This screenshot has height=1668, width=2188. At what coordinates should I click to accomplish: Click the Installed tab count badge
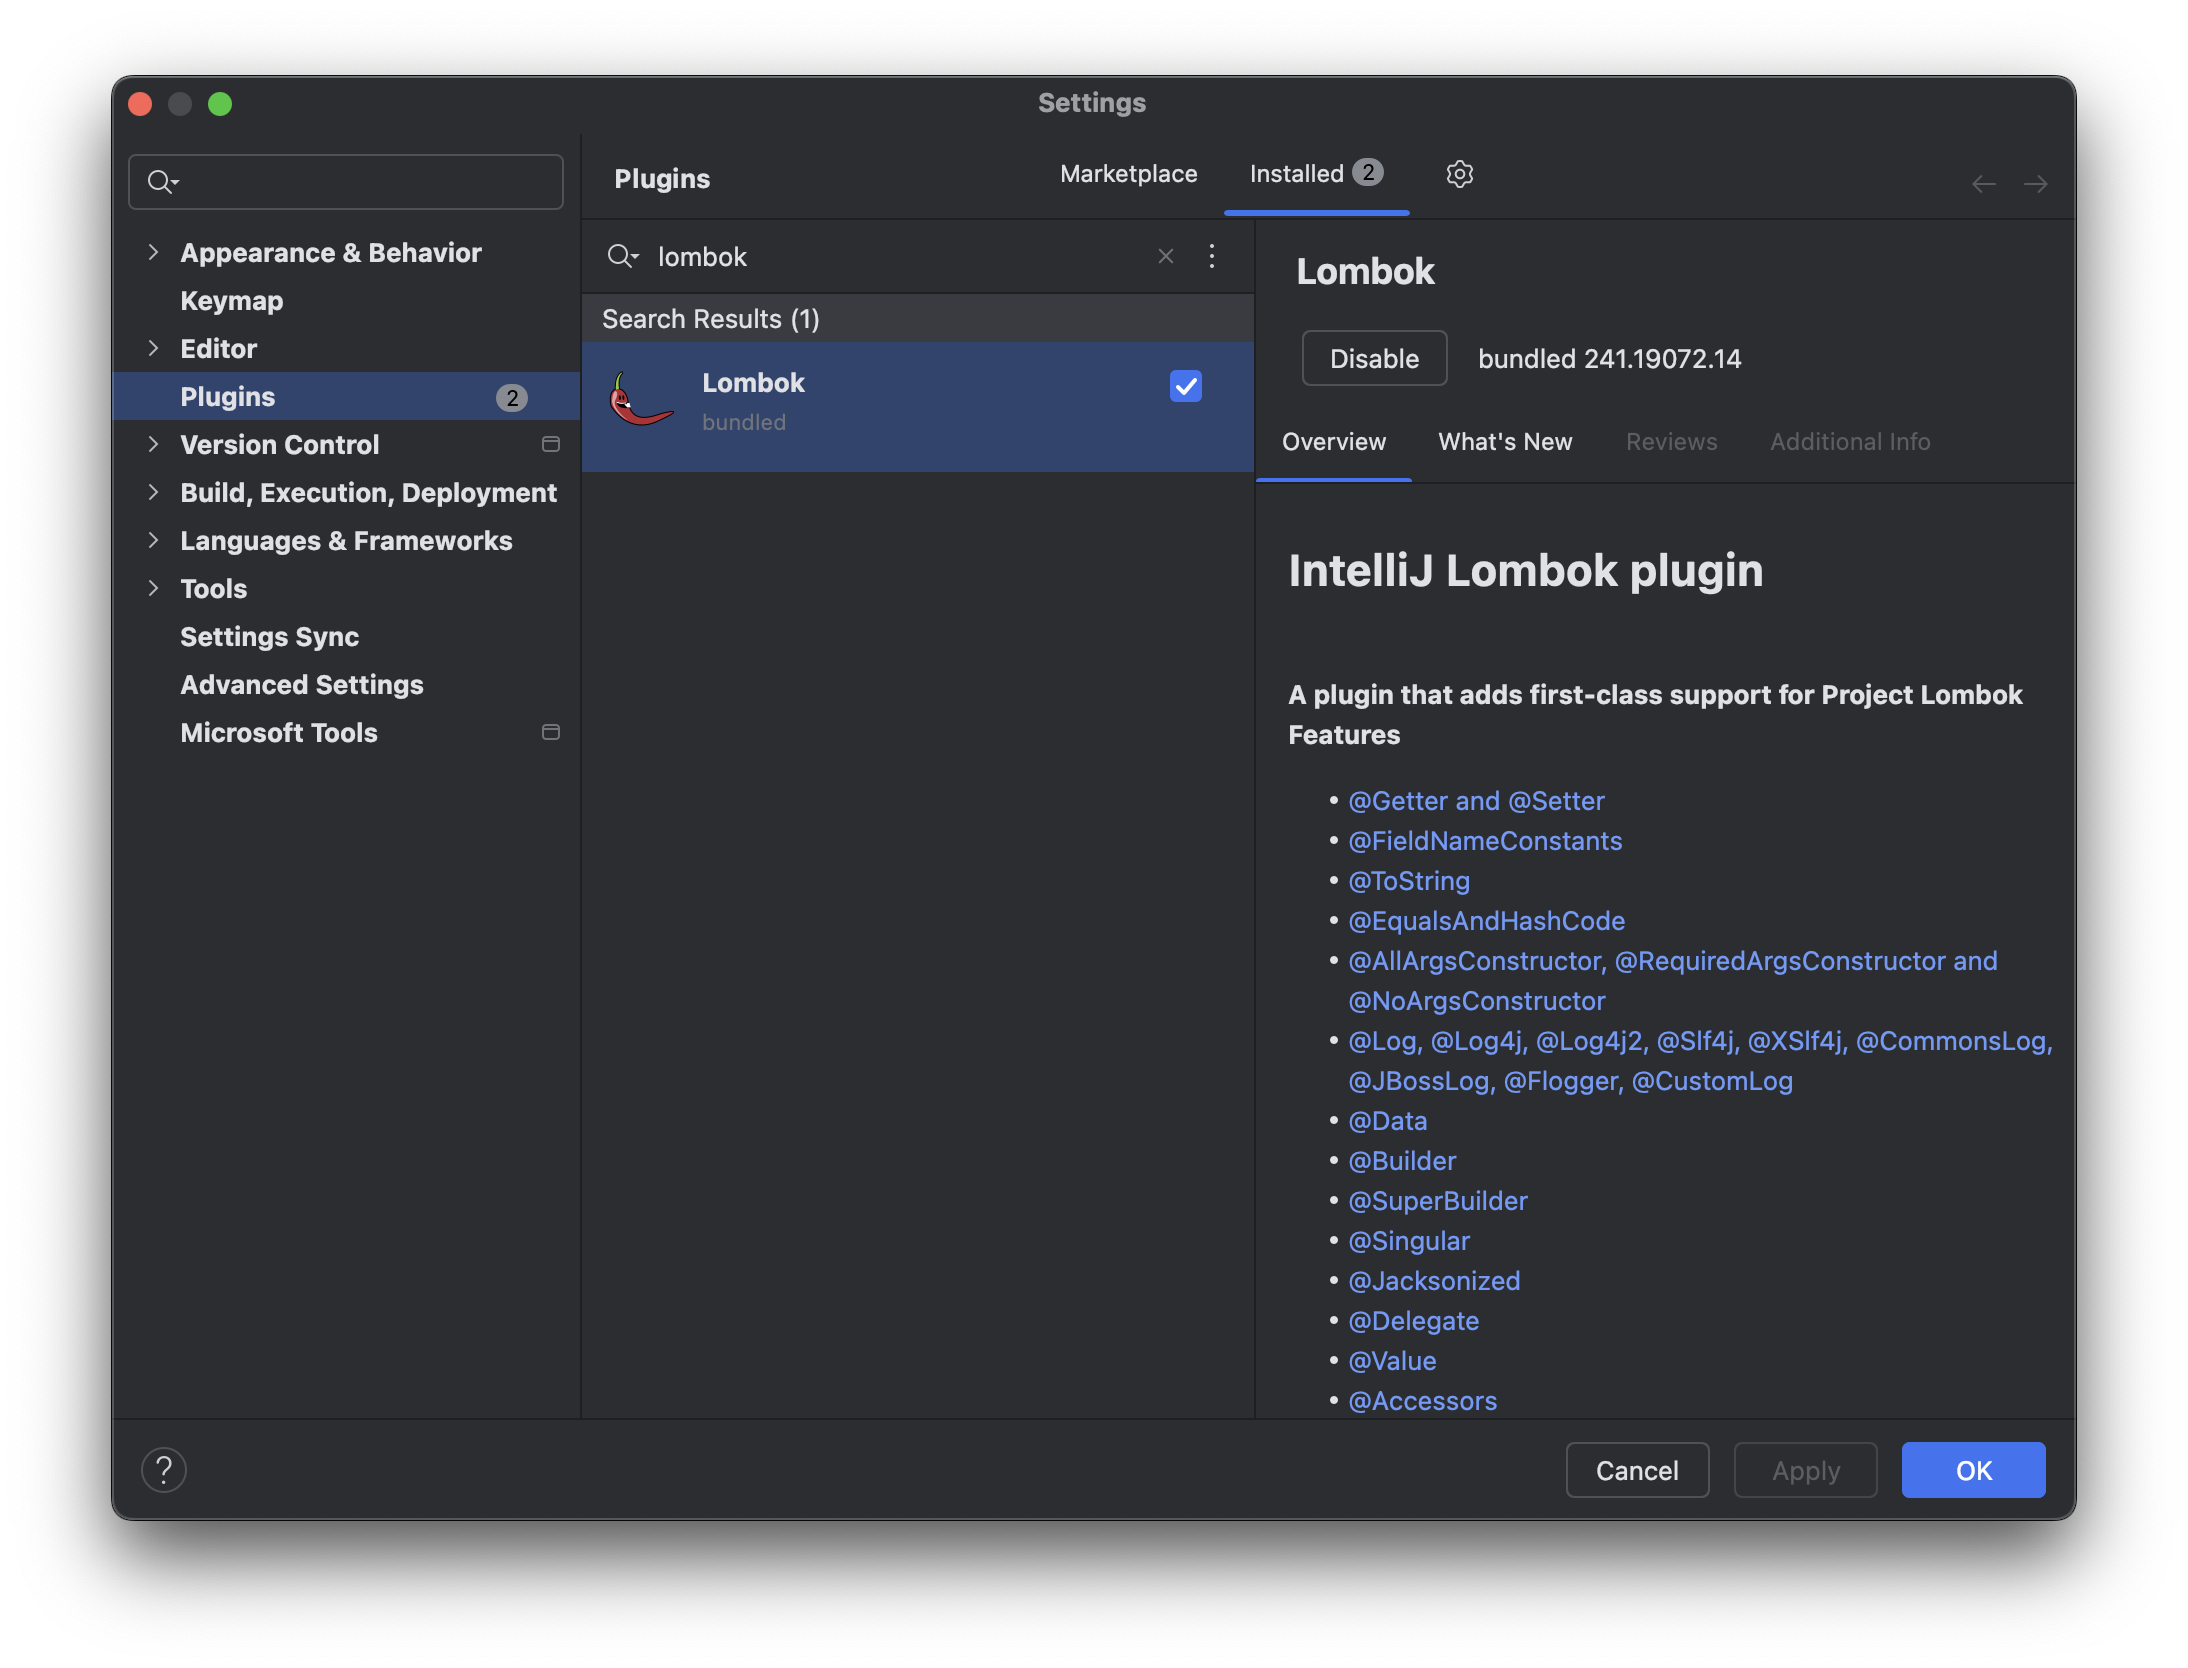1367,173
